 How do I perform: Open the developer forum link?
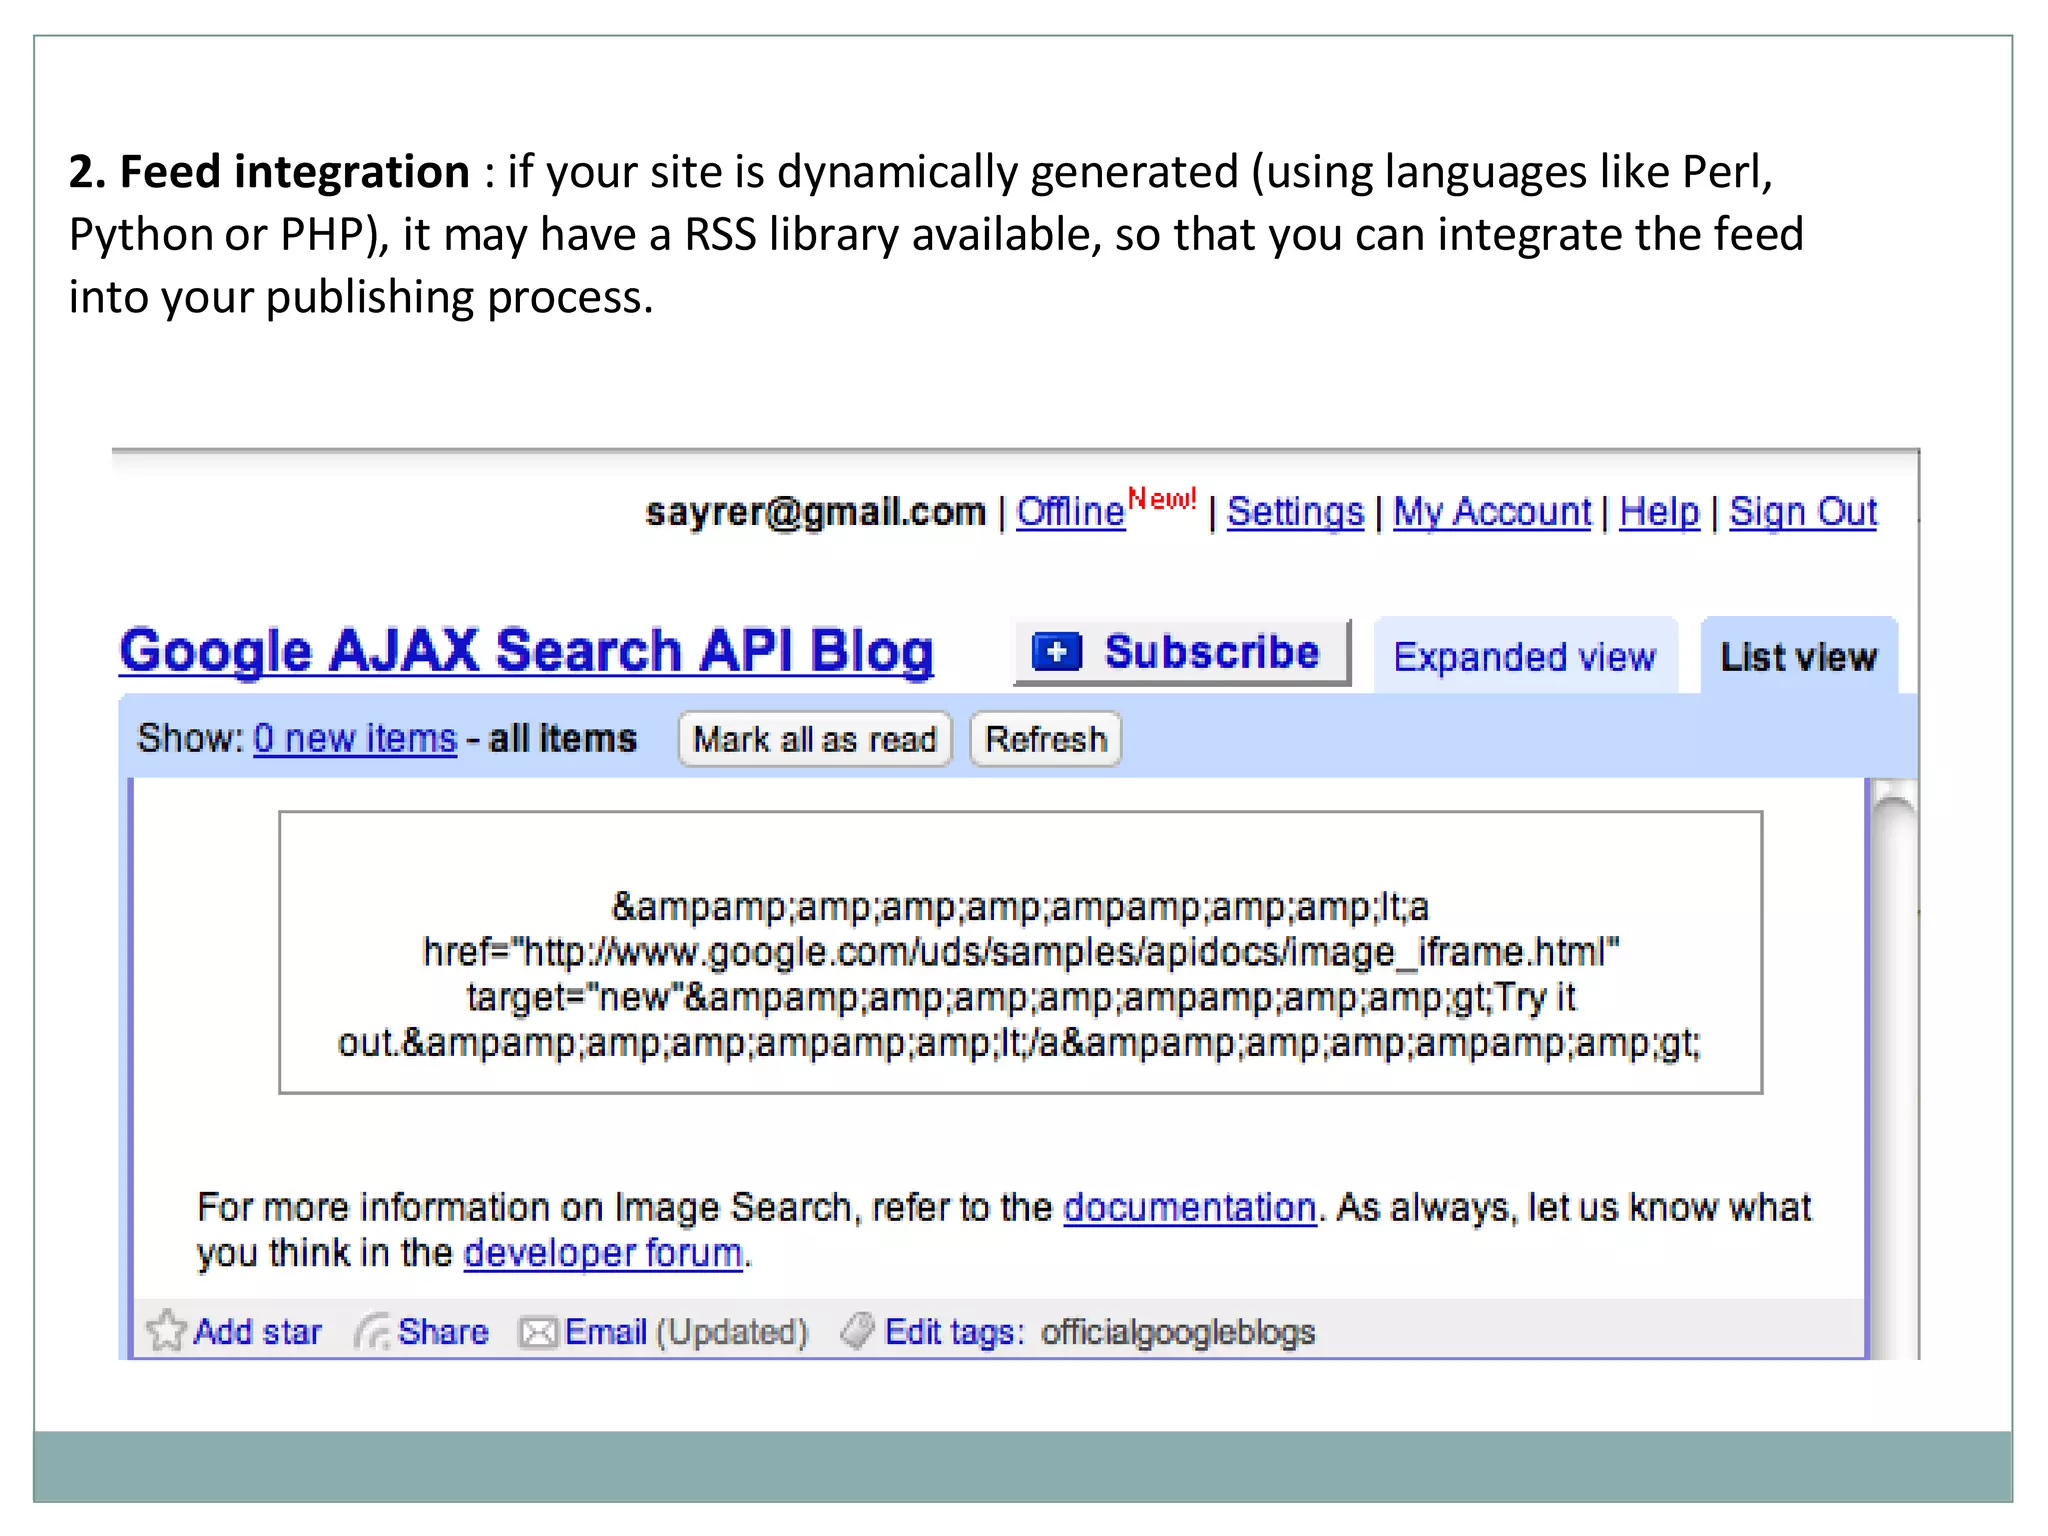(603, 1253)
